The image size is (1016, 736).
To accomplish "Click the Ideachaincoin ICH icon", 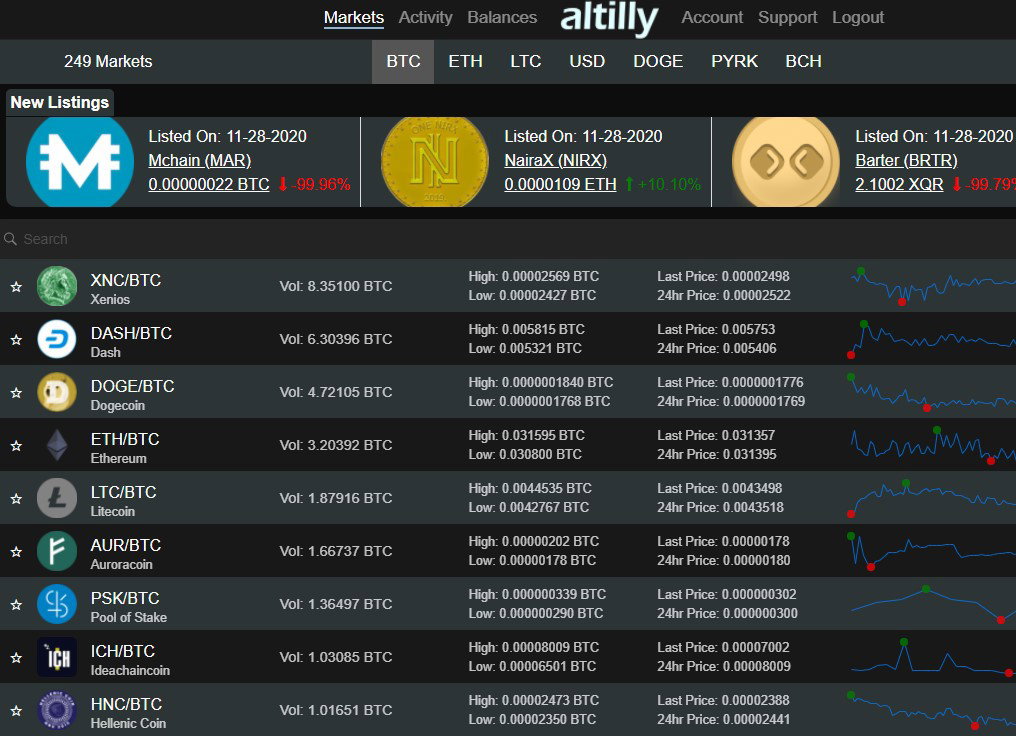I will pyautogui.click(x=57, y=657).
